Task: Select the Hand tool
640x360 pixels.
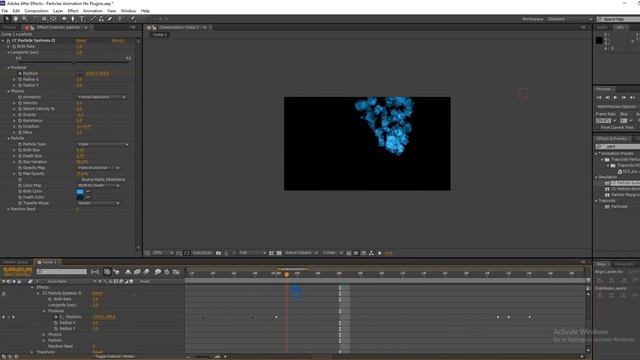Action: click(x=16, y=19)
